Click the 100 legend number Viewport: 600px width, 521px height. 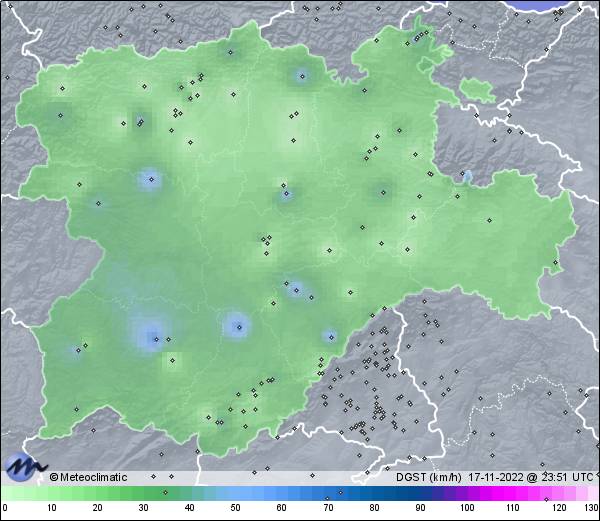point(467,508)
